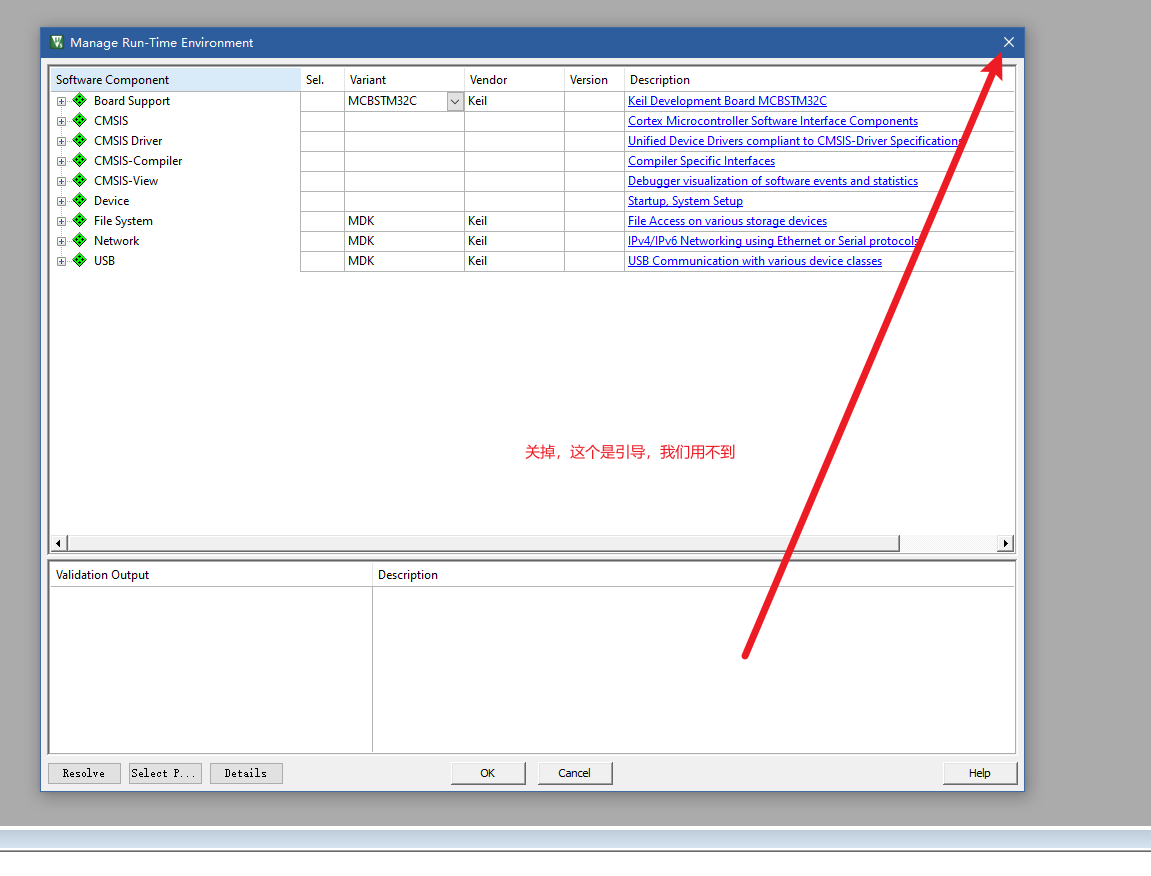
Task: Click the Version column header
Action: 595,80
